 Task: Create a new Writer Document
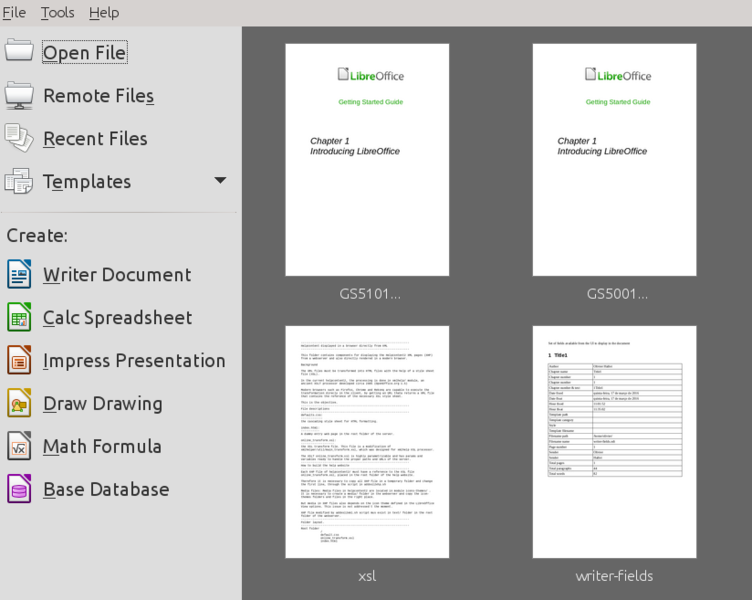117,275
